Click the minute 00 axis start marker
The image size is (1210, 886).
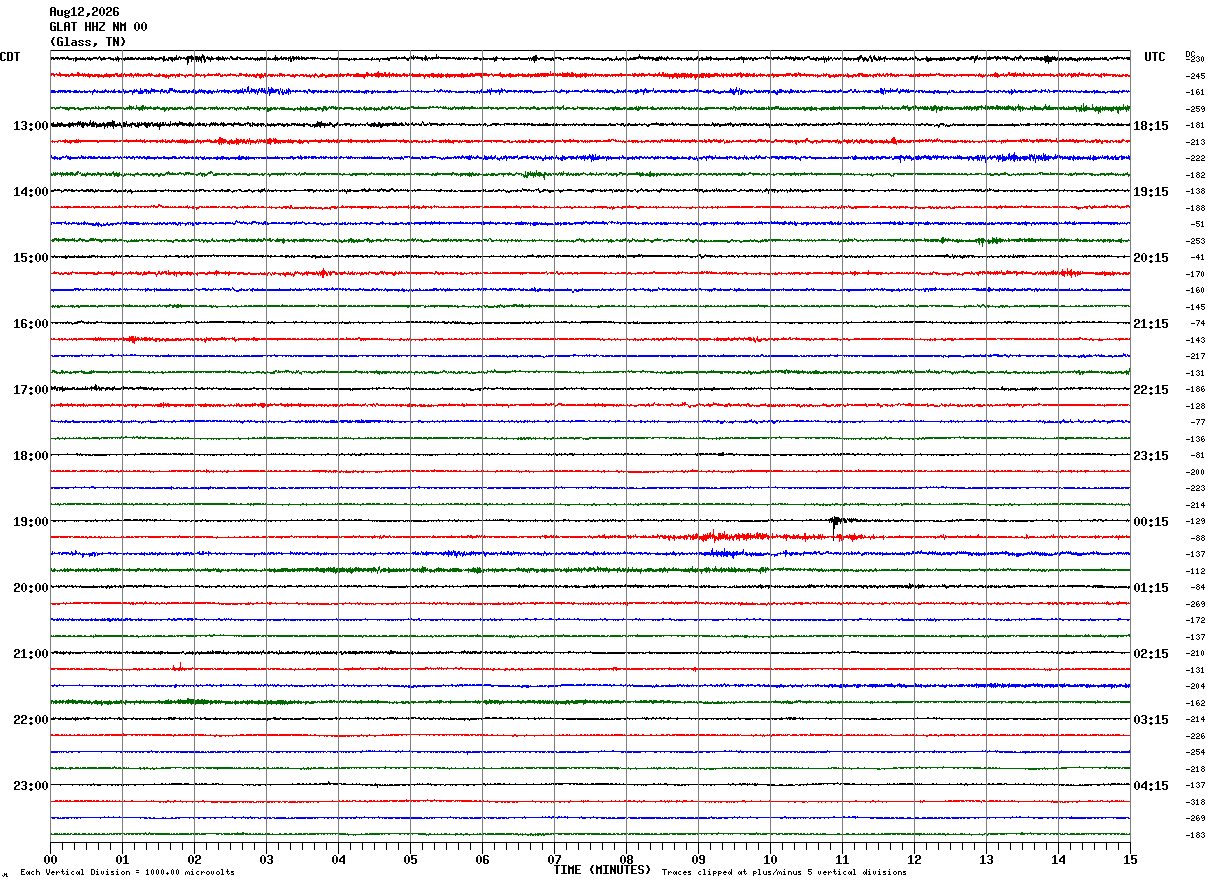[x=51, y=859]
